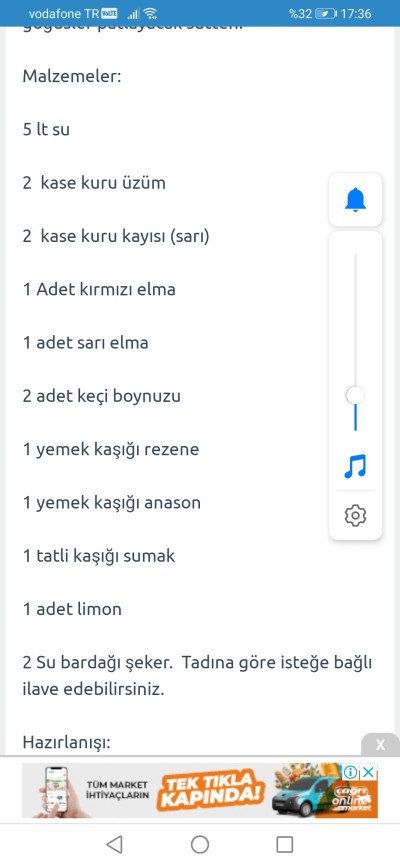Tap the Hazırlanışı heading text

pyautogui.click(x=67, y=743)
